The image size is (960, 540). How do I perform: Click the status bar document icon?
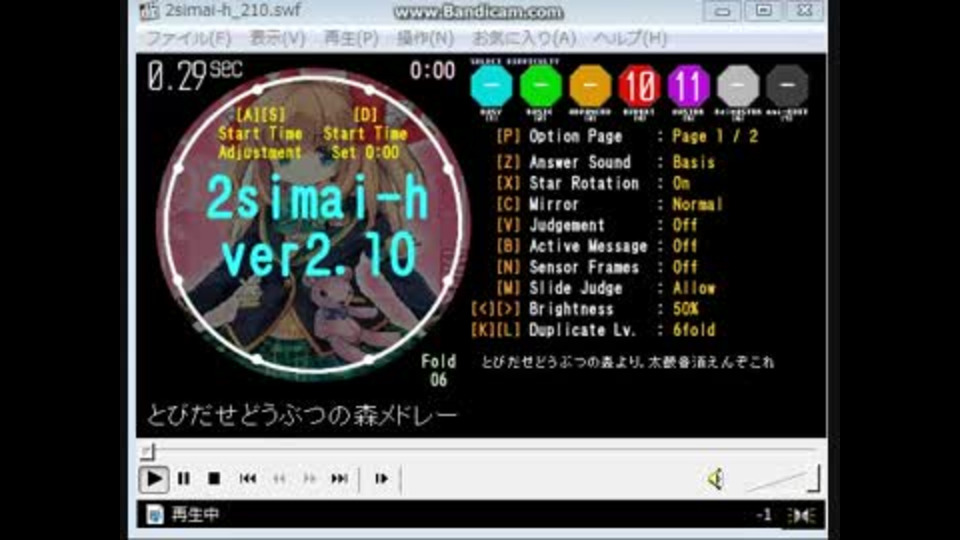[155, 514]
